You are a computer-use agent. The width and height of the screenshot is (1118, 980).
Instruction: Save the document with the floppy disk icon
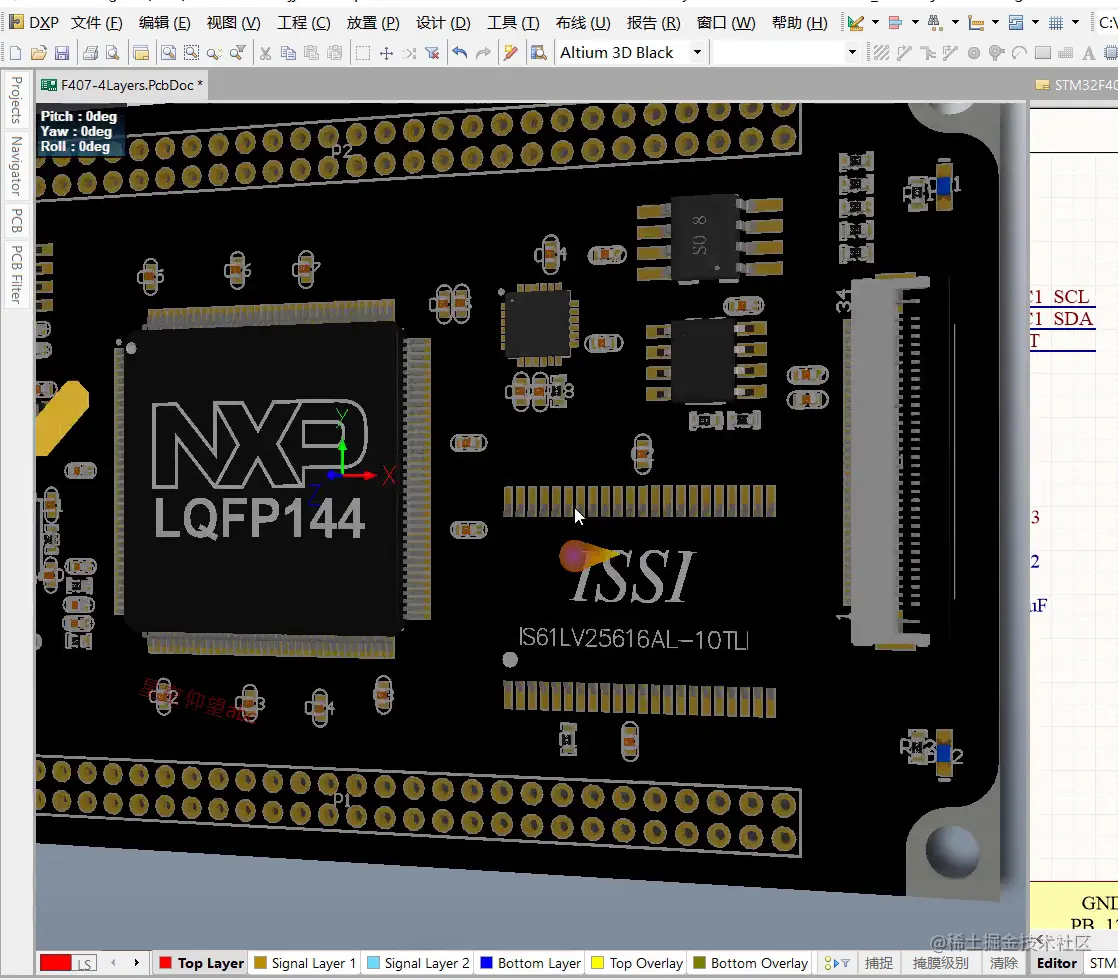click(x=62, y=53)
